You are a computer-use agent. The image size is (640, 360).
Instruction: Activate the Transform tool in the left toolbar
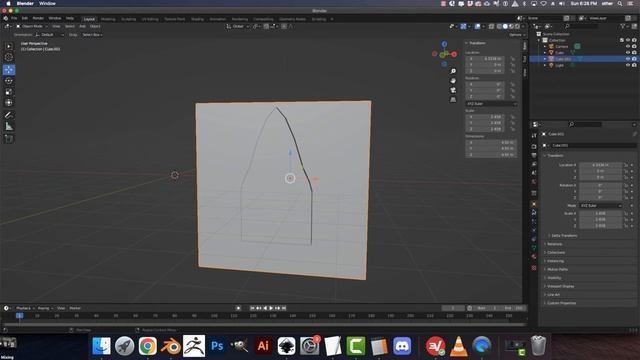[x=9, y=103]
